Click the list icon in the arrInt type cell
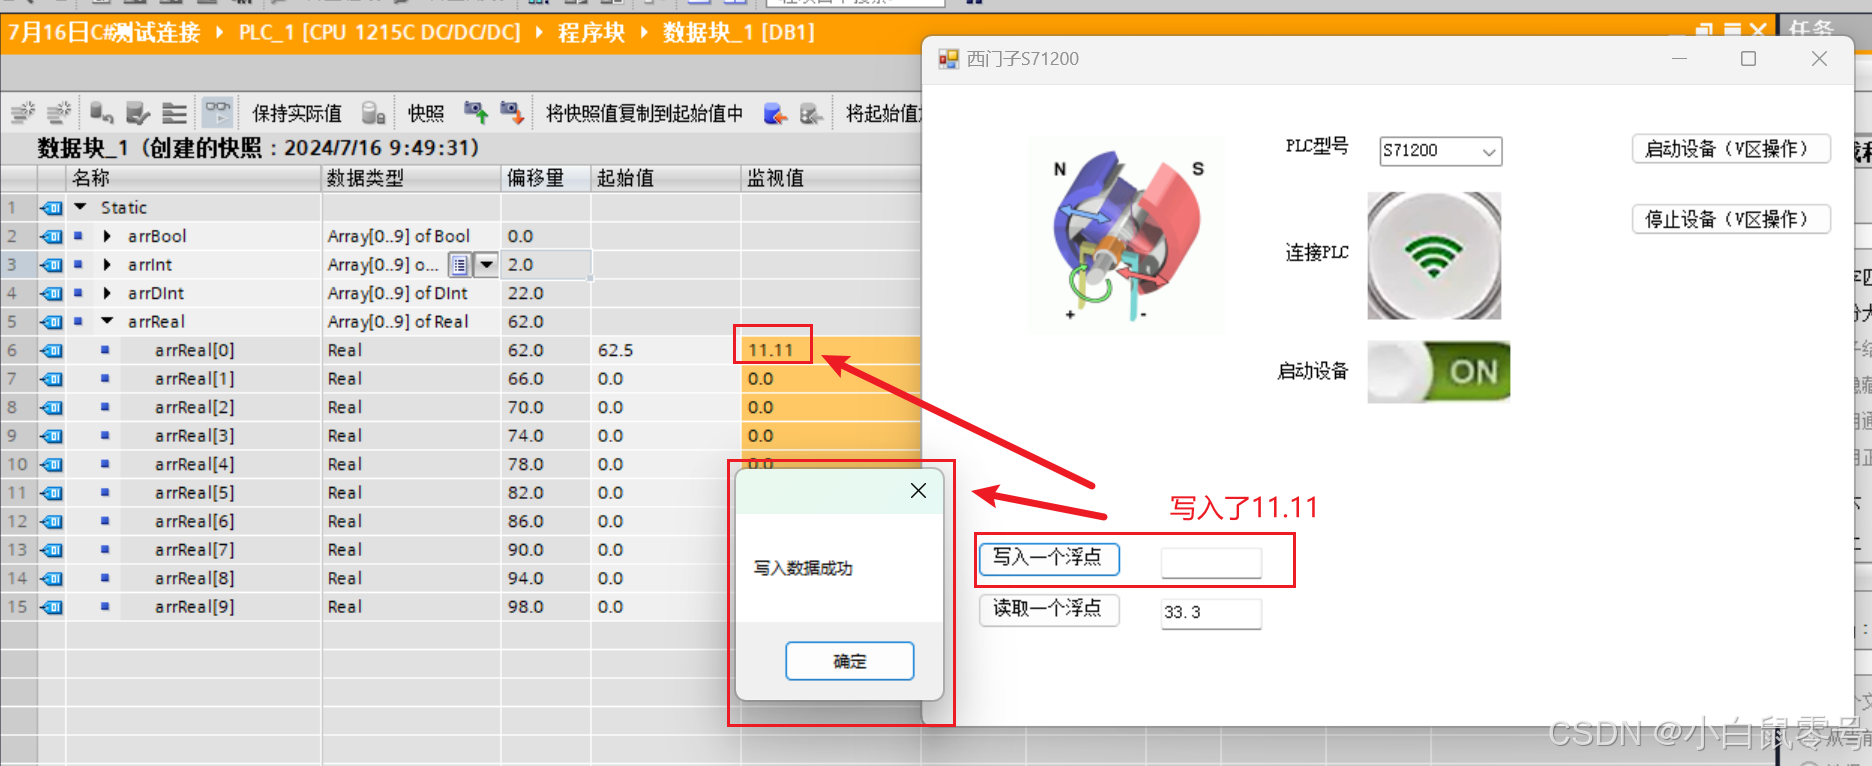1872x766 pixels. (459, 265)
